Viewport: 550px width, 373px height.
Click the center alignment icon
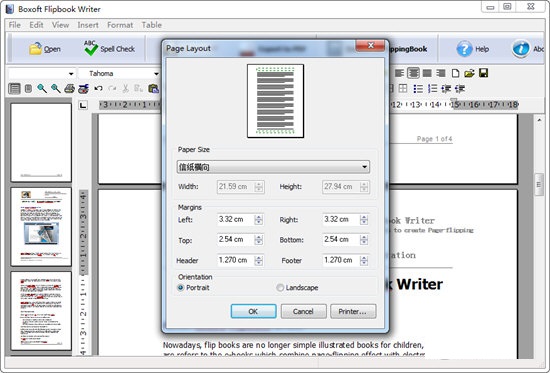(x=413, y=73)
